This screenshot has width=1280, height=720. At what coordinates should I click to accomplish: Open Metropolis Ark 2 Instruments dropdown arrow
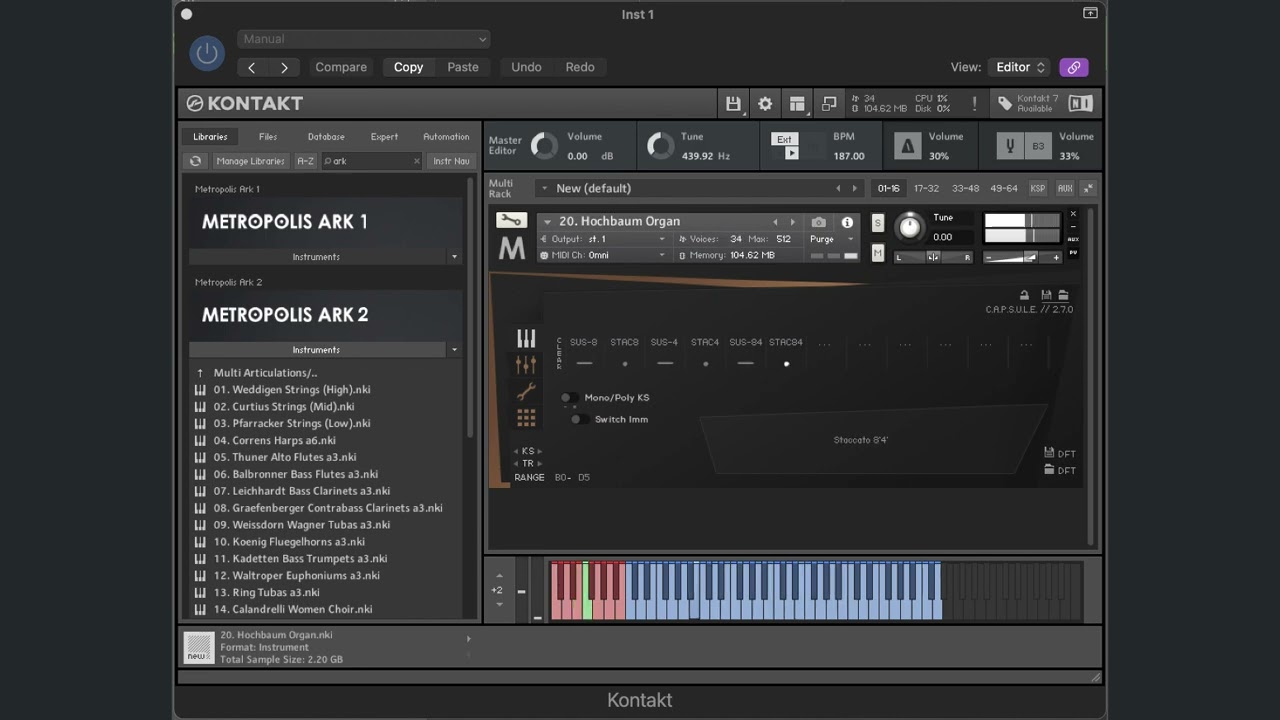click(454, 350)
